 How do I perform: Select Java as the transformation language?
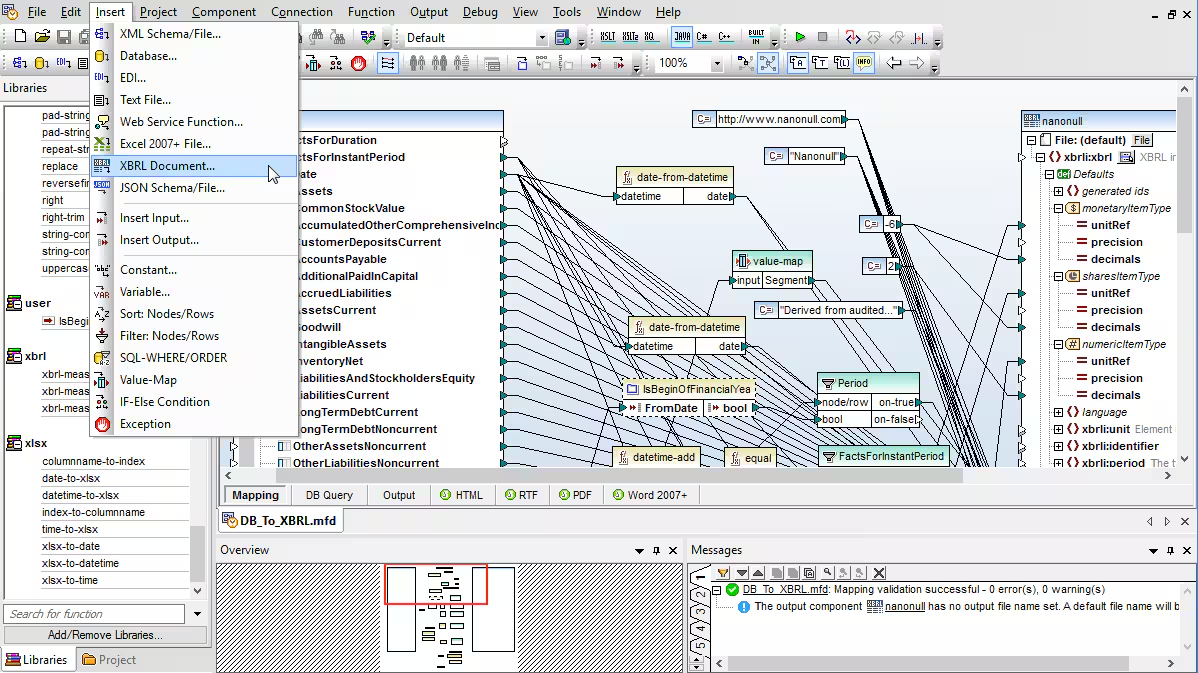[682, 37]
